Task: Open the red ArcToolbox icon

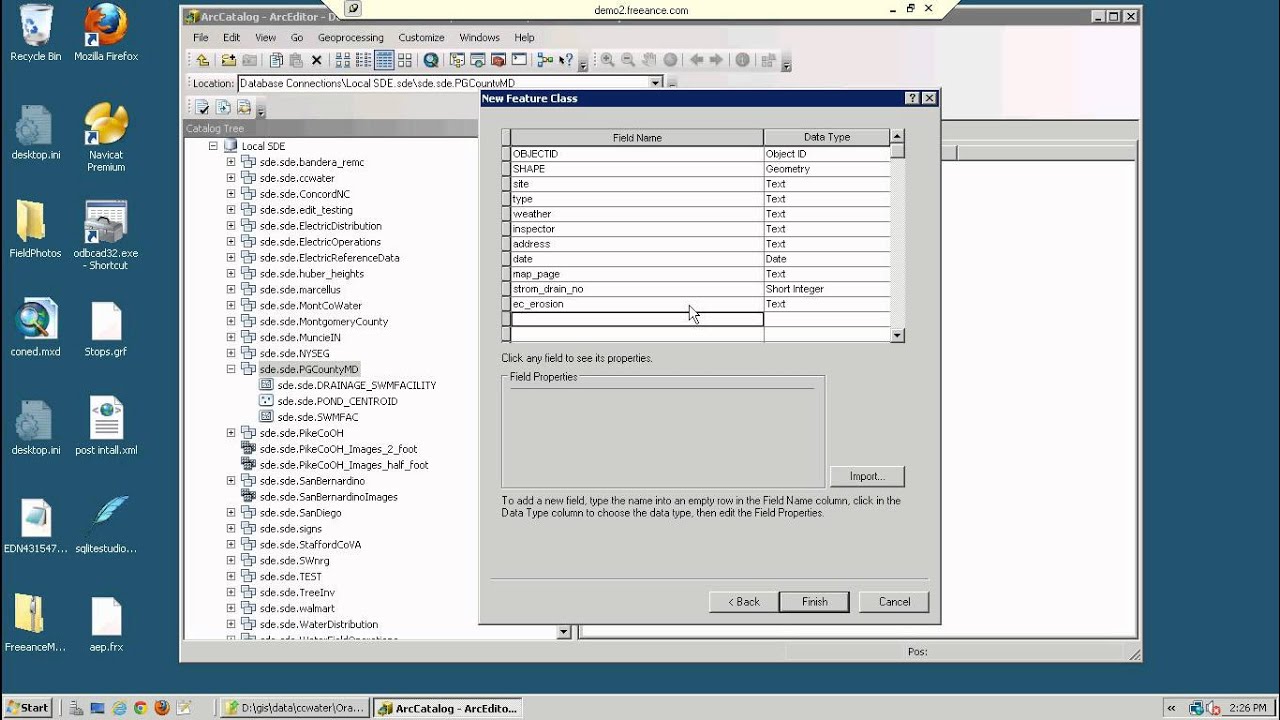Action: tap(498, 60)
